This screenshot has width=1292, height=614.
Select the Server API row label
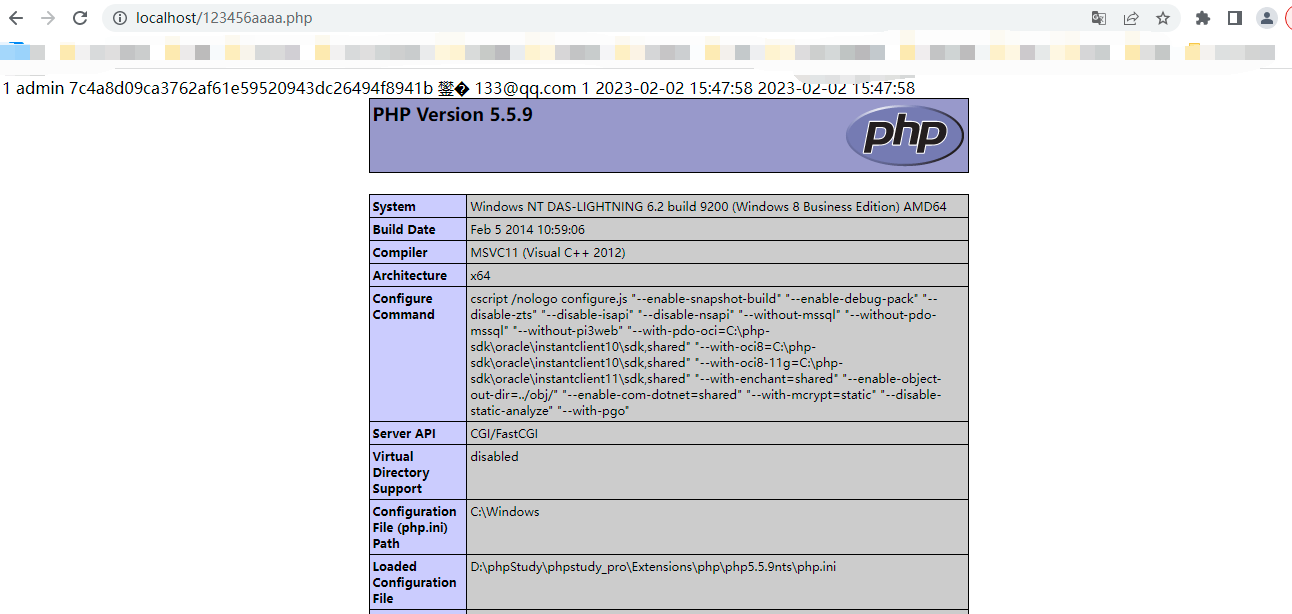tap(404, 433)
